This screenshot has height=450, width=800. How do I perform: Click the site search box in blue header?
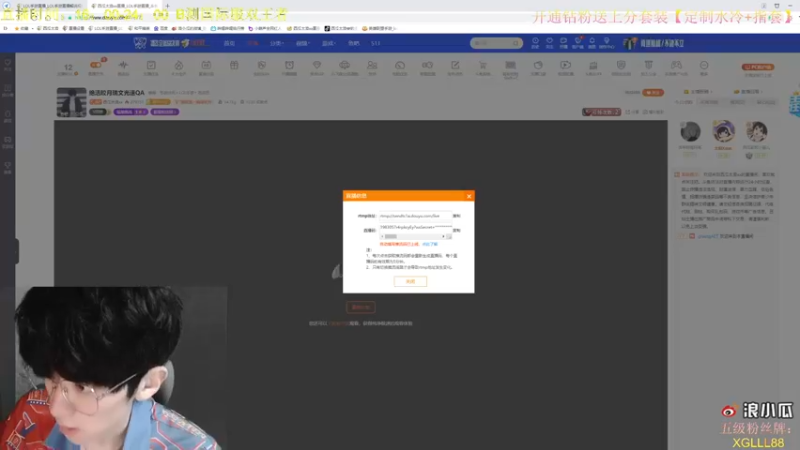click(496, 43)
